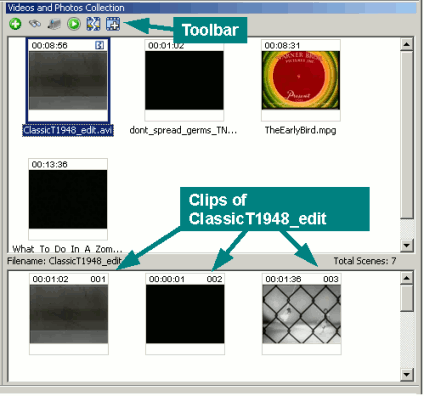The width and height of the screenshot is (424, 396).
Task: Click down arrow of clips pane scrollbar
Action: click(407, 374)
